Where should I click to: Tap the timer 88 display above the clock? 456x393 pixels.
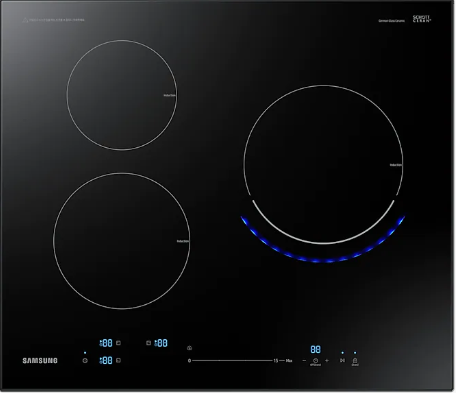click(x=316, y=349)
